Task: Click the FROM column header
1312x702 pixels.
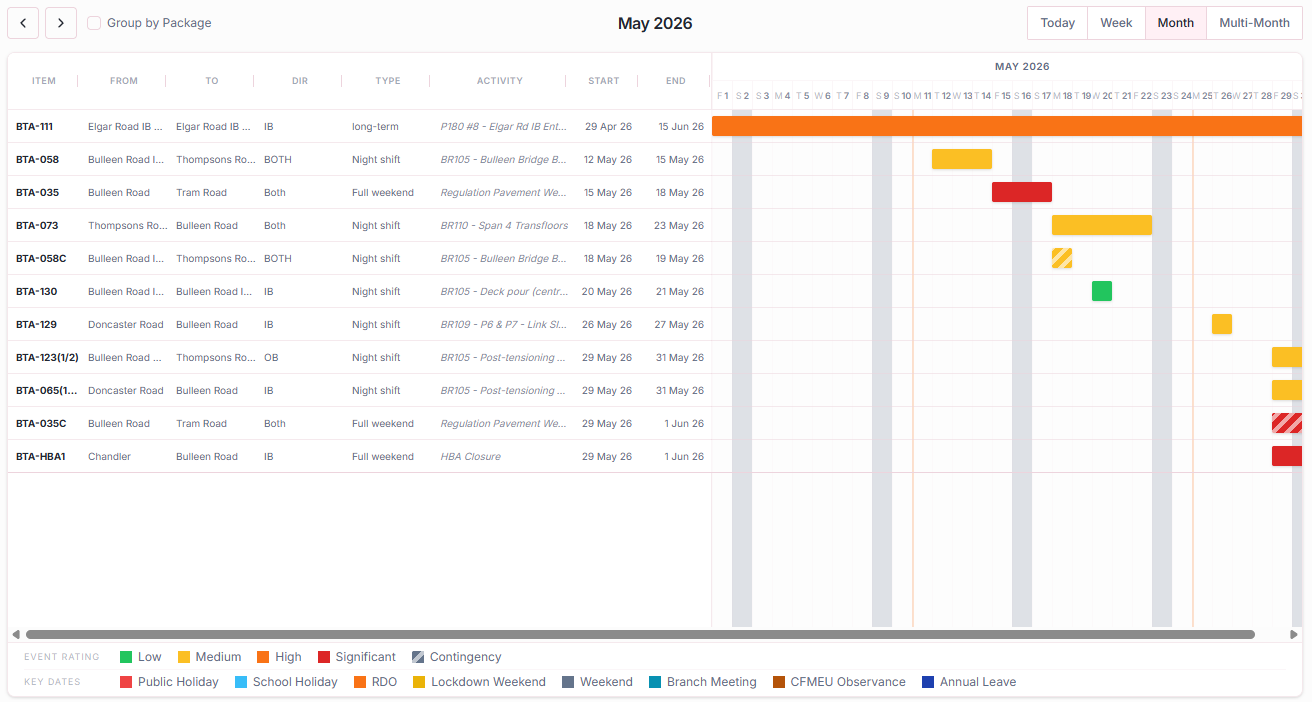Action: point(124,81)
